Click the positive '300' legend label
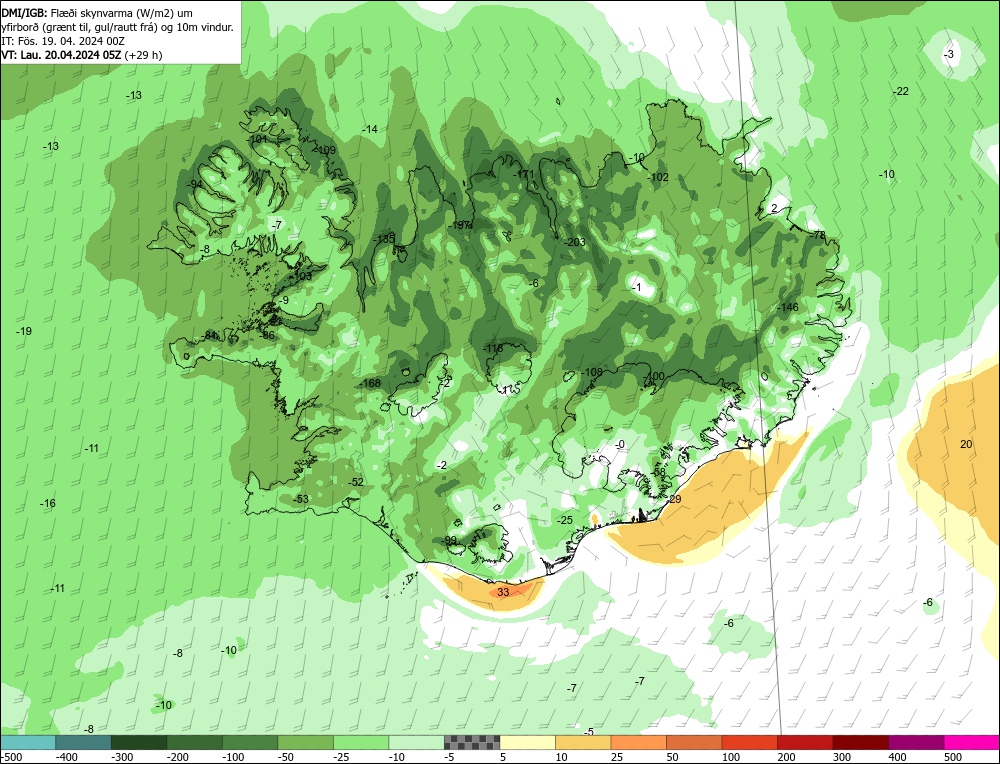1000x764 pixels. point(842,757)
